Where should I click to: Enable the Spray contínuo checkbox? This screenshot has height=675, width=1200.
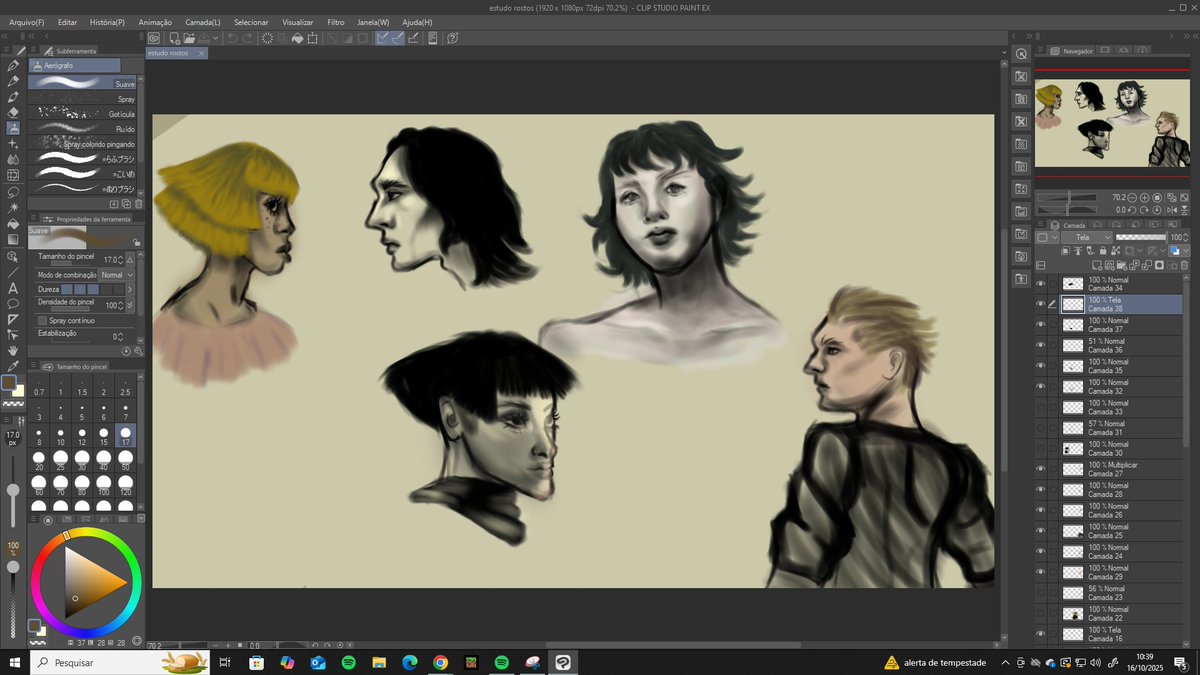[x=42, y=321]
